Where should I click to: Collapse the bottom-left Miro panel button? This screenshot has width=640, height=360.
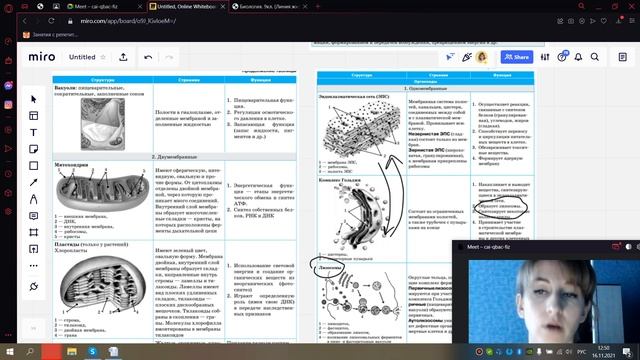click(x=33, y=328)
